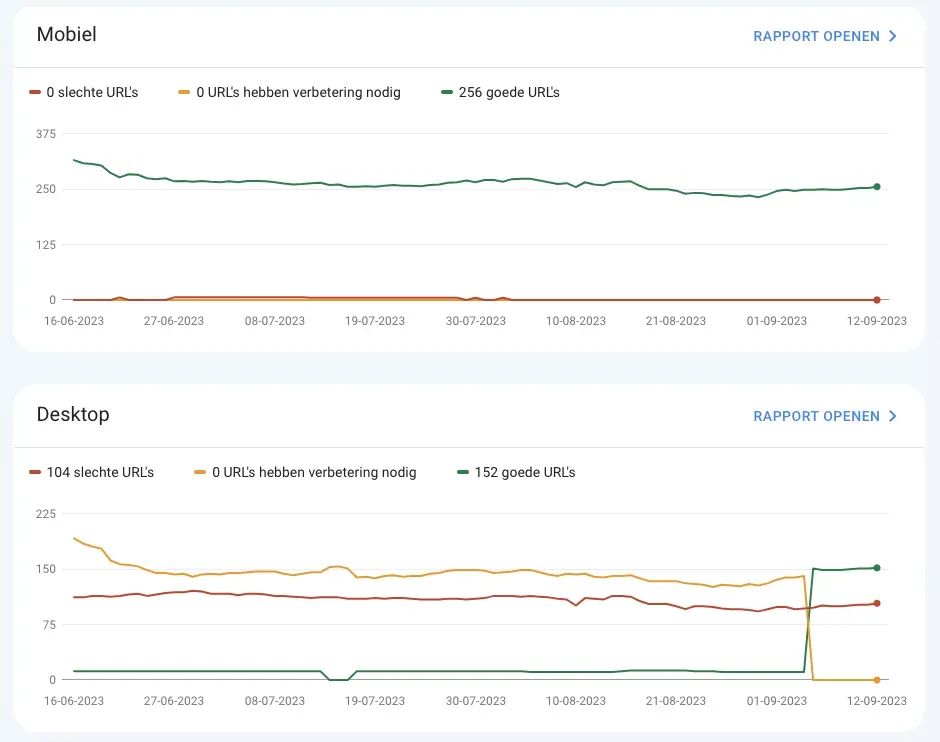This screenshot has height=742, width=940.
Task: Click the green endpoint dot on Desktop chart
Action: 877,568
